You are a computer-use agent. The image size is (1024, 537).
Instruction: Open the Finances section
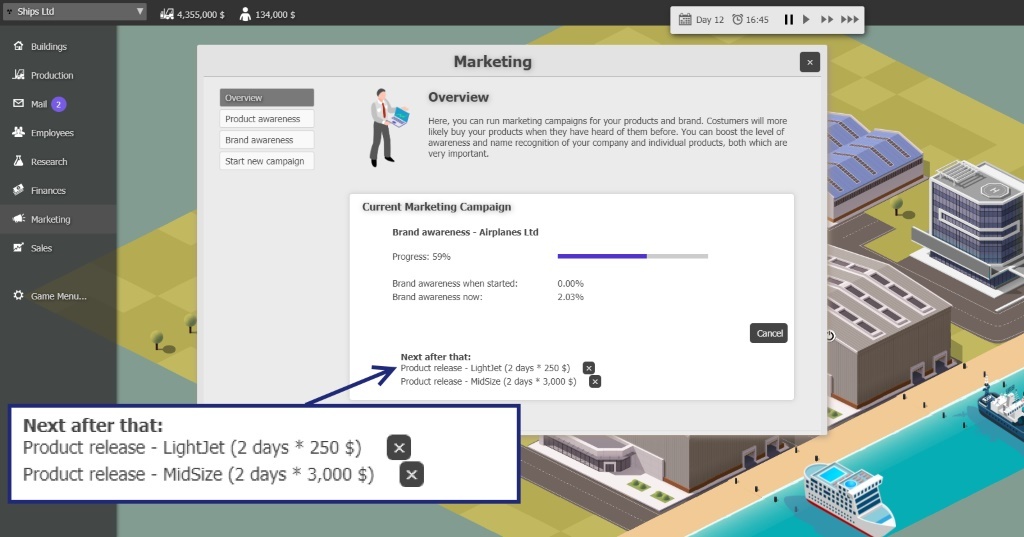47,190
